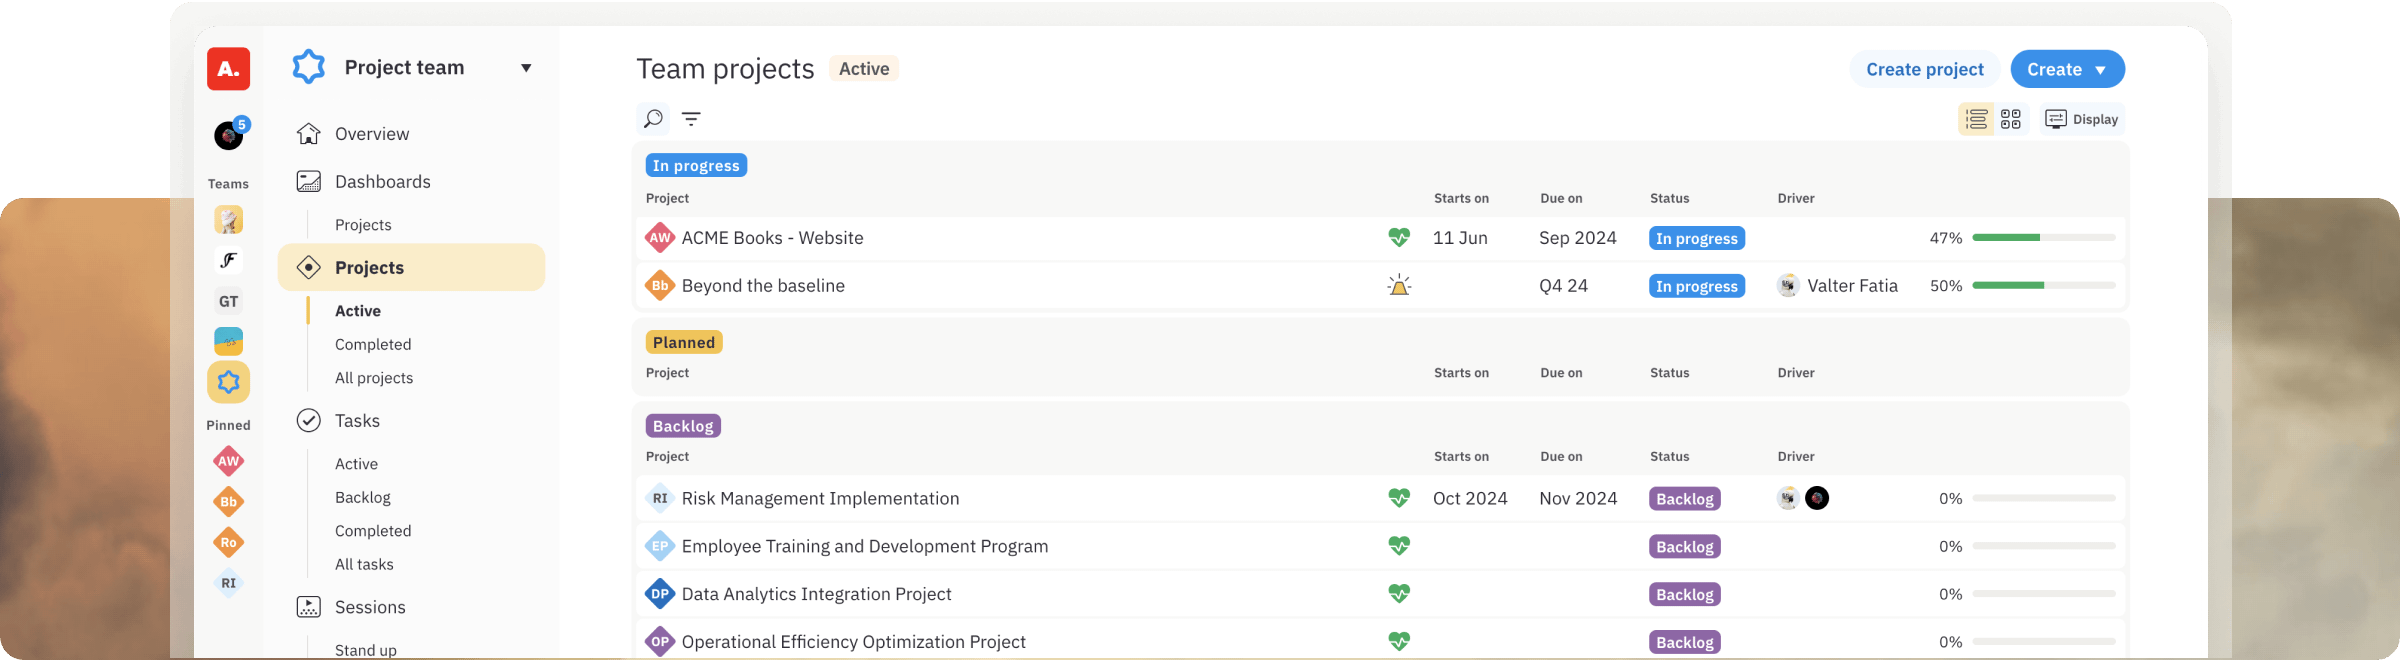The width and height of the screenshot is (2400, 660).
Task: Select Active under Projects
Action: coord(358,311)
